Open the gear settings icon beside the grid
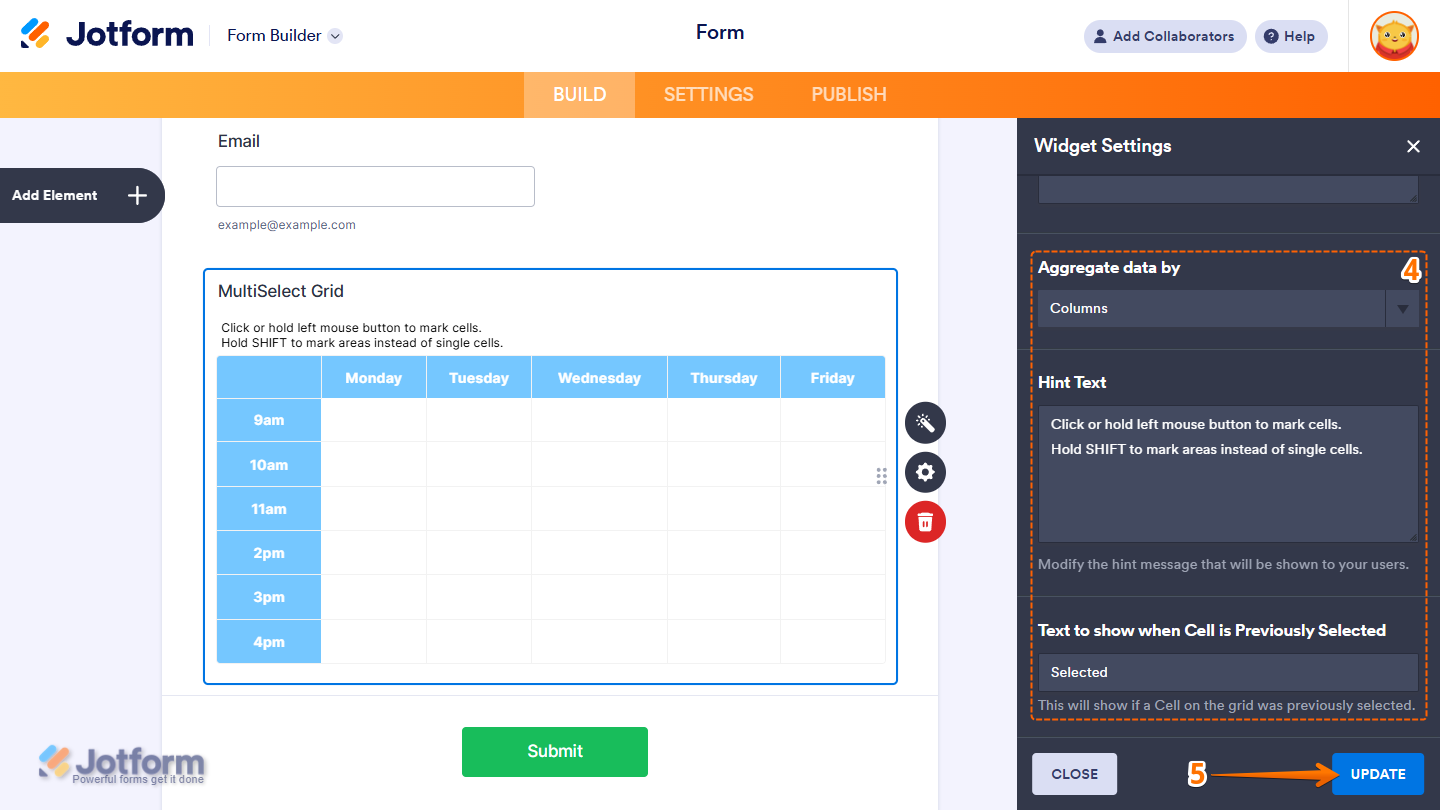1440x810 pixels. [925, 472]
